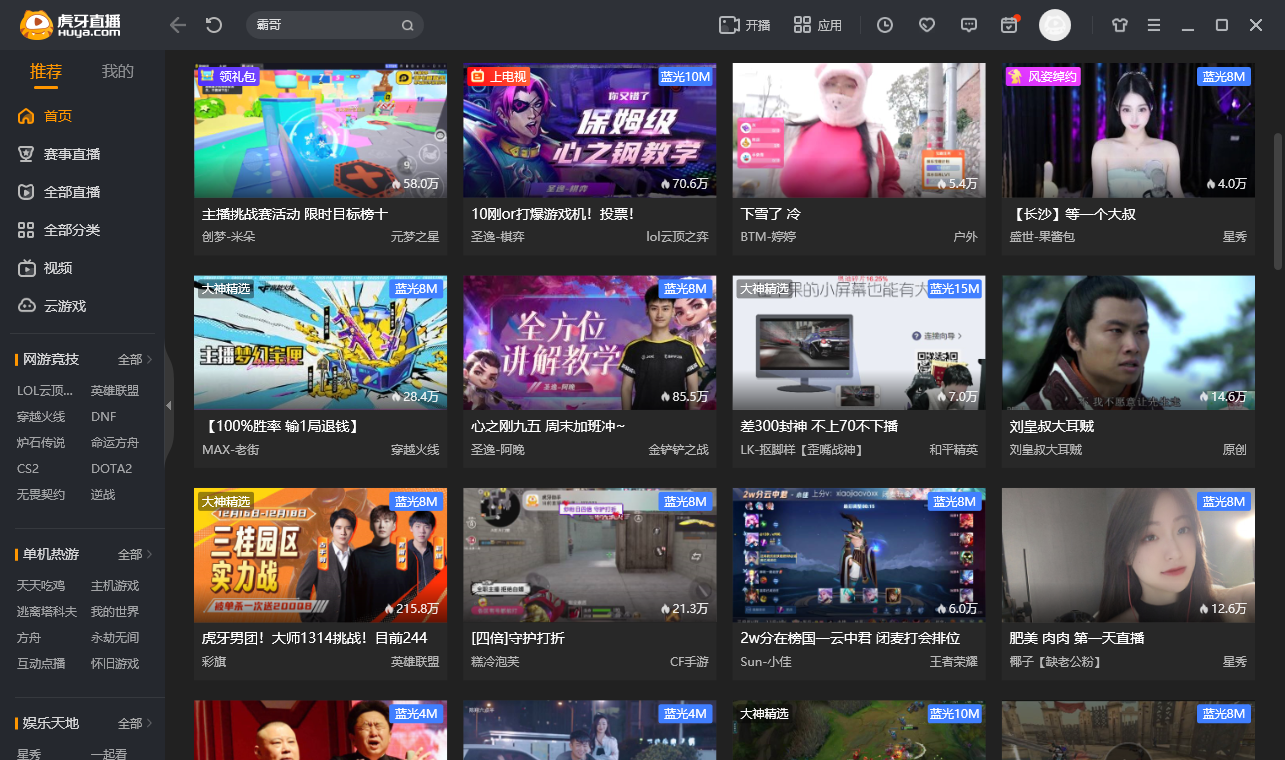Open the 主机游戏 category link
This screenshot has height=760, width=1285.
(x=115, y=586)
